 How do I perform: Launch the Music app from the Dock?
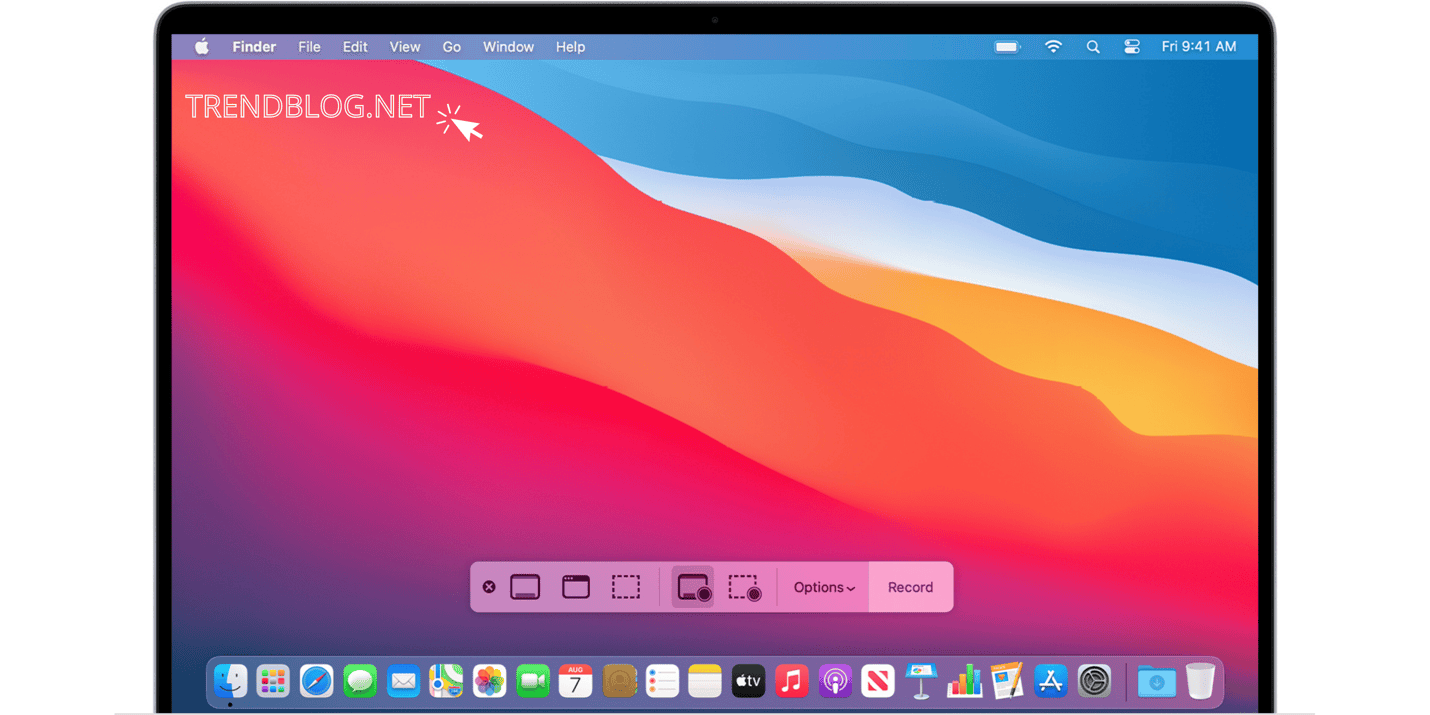(791, 681)
